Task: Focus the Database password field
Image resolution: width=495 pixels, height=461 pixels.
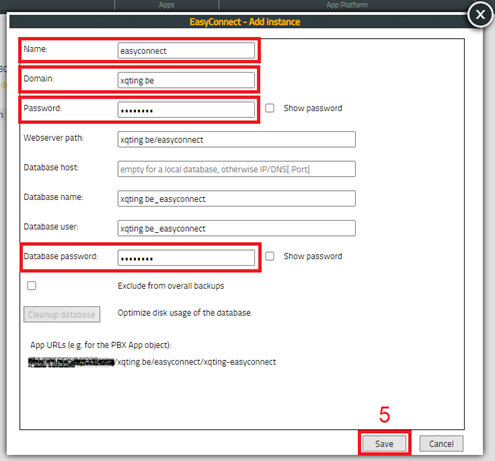Action: (x=186, y=258)
